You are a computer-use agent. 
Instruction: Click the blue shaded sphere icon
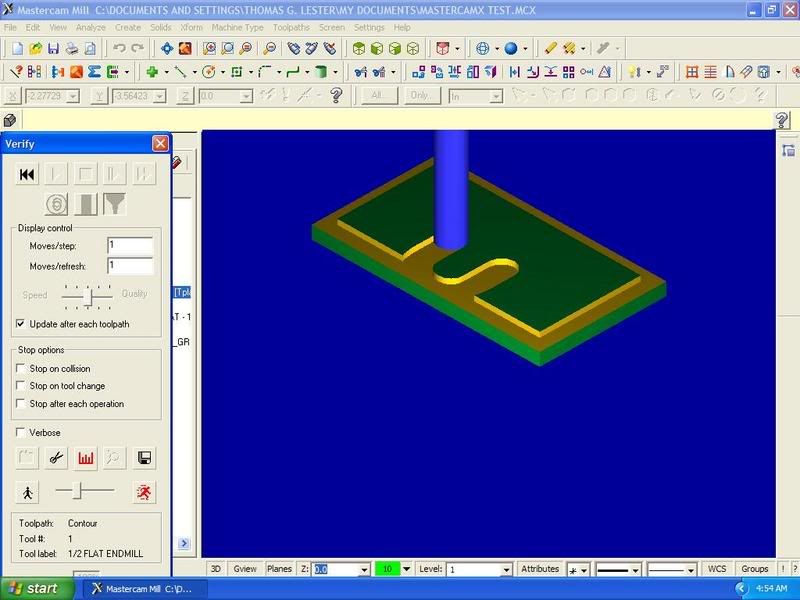click(511, 48)
